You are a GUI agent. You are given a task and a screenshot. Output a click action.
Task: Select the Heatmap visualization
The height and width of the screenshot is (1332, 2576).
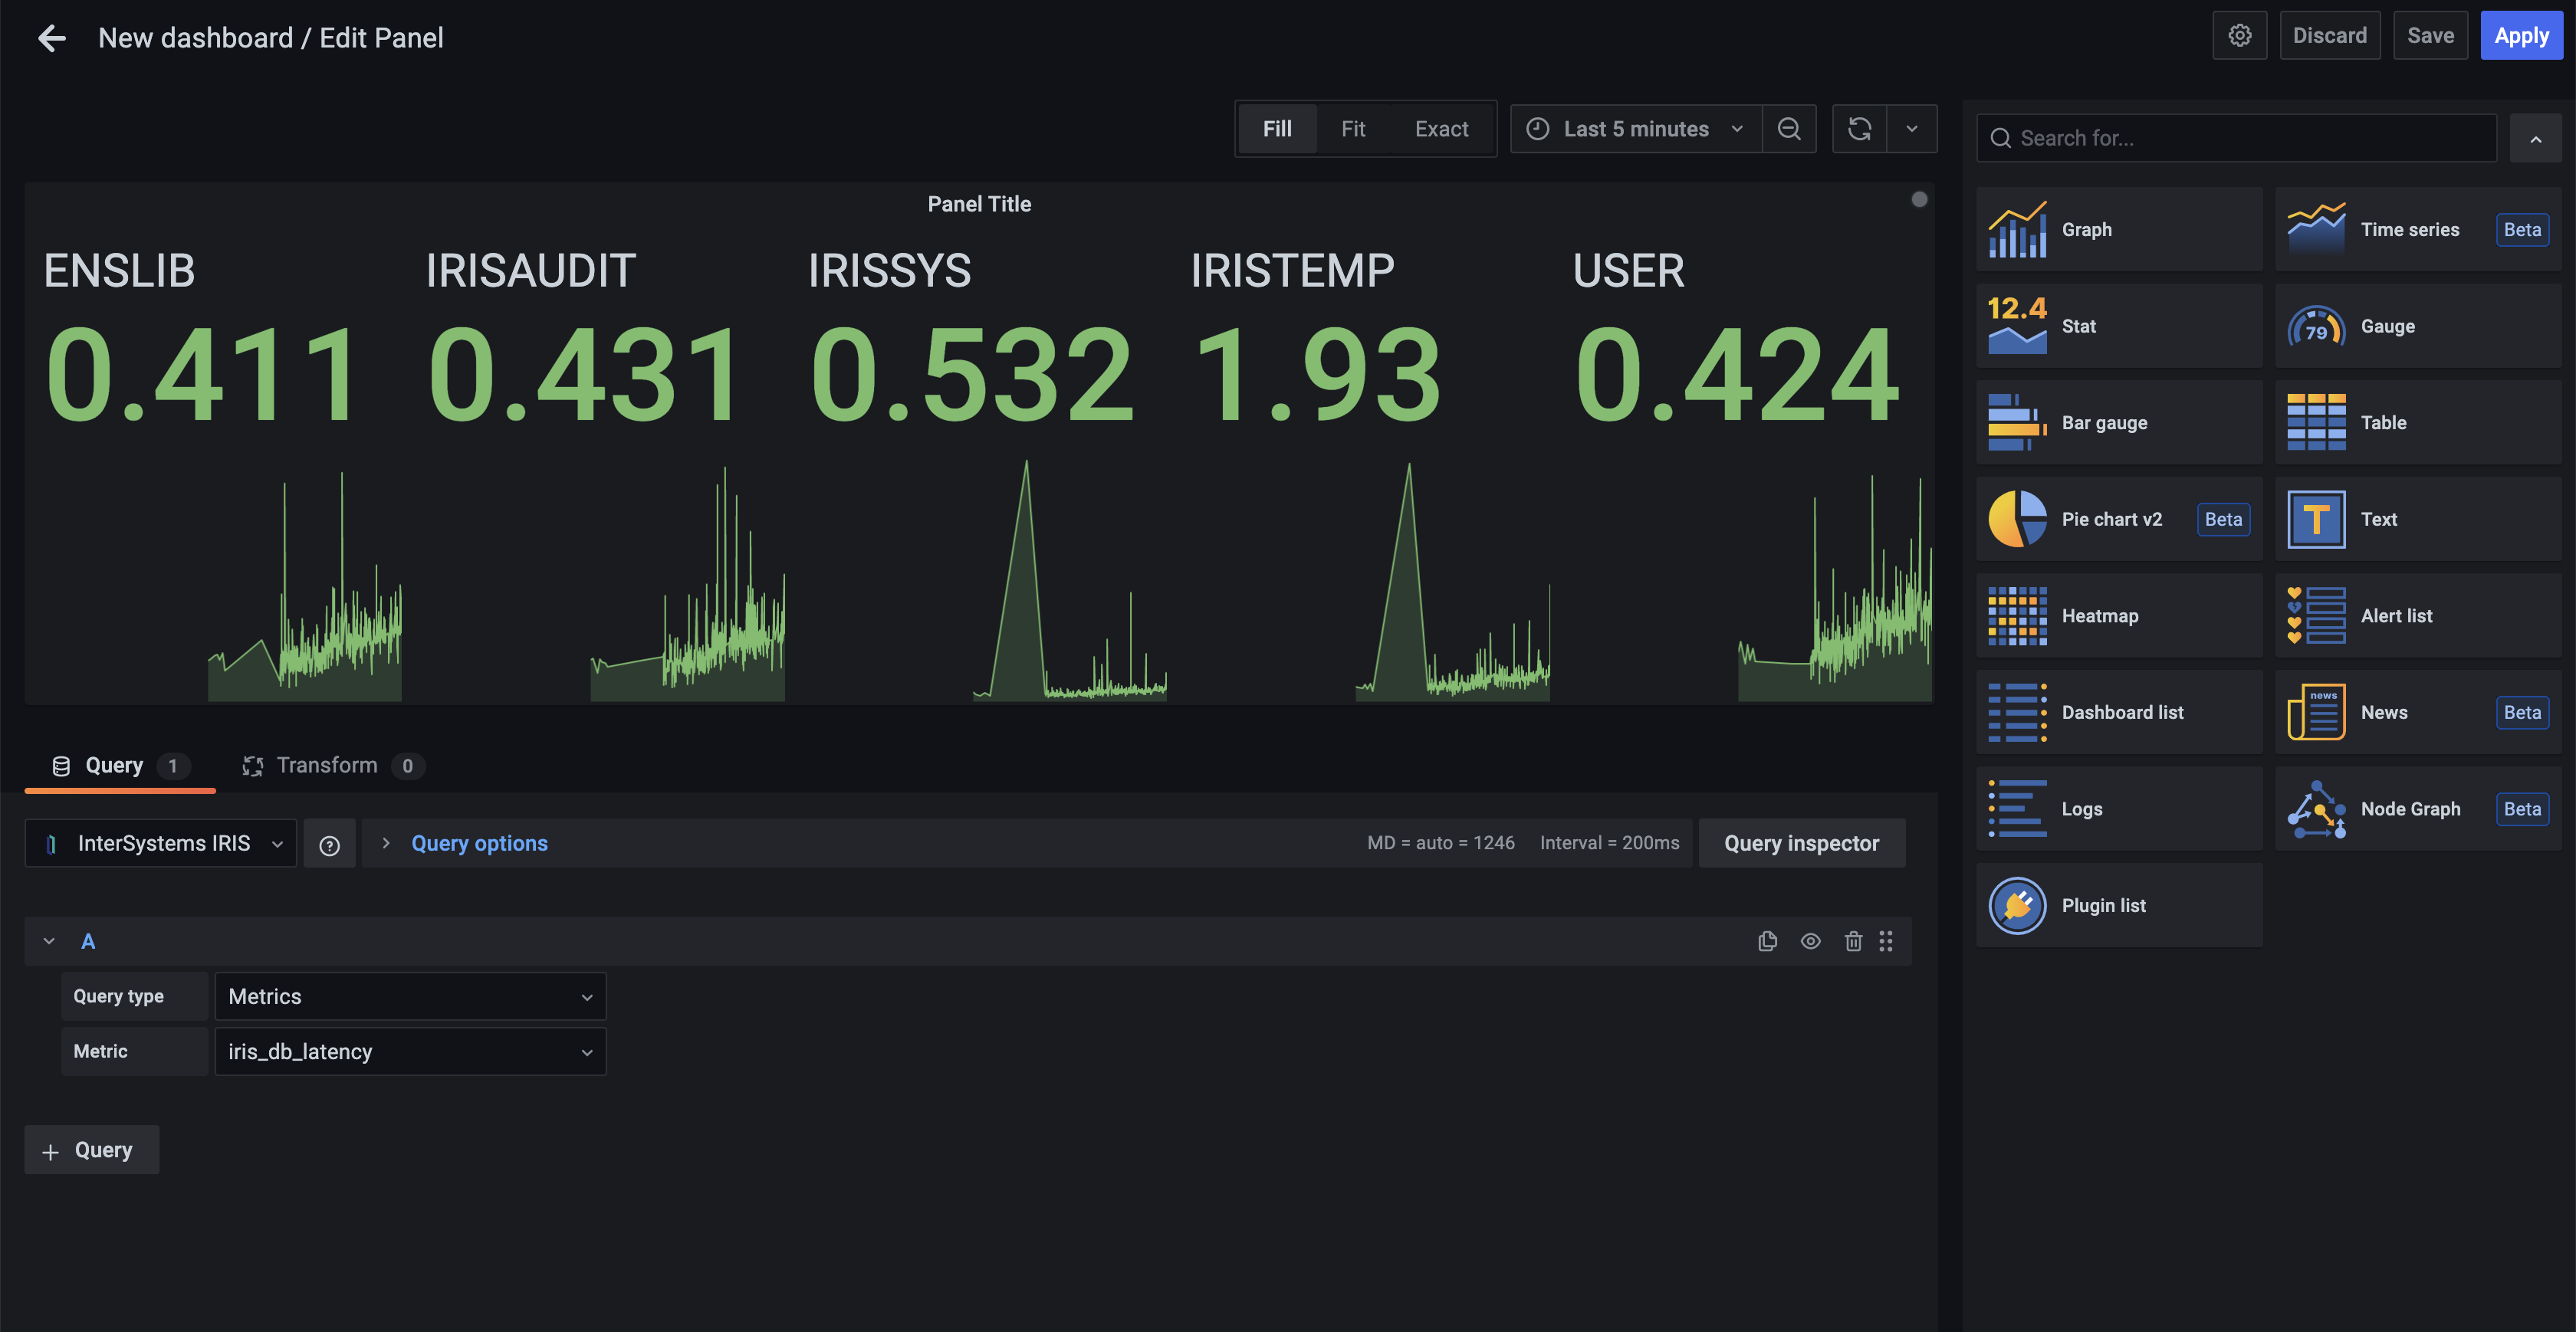(x=2118, y=616)
